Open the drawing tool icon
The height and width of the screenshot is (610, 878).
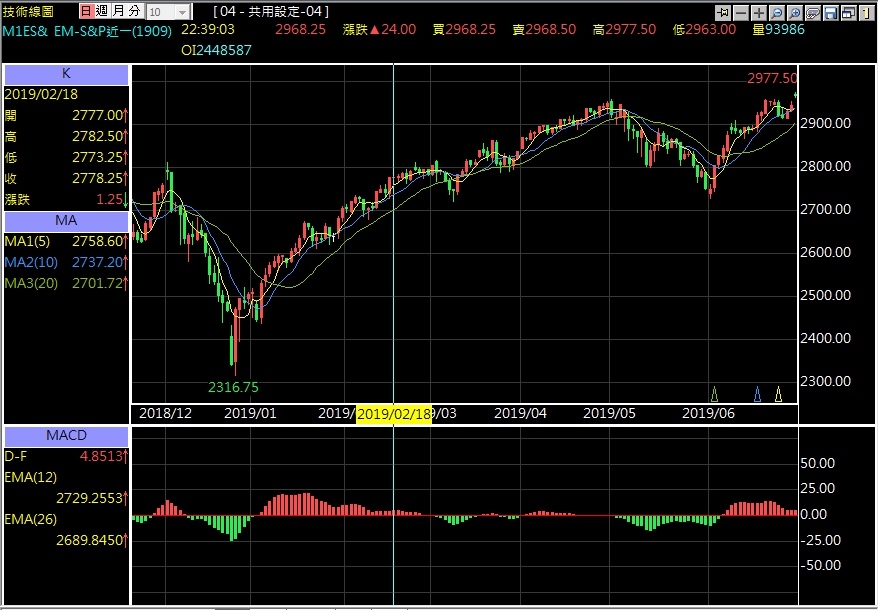pos(812,12)
